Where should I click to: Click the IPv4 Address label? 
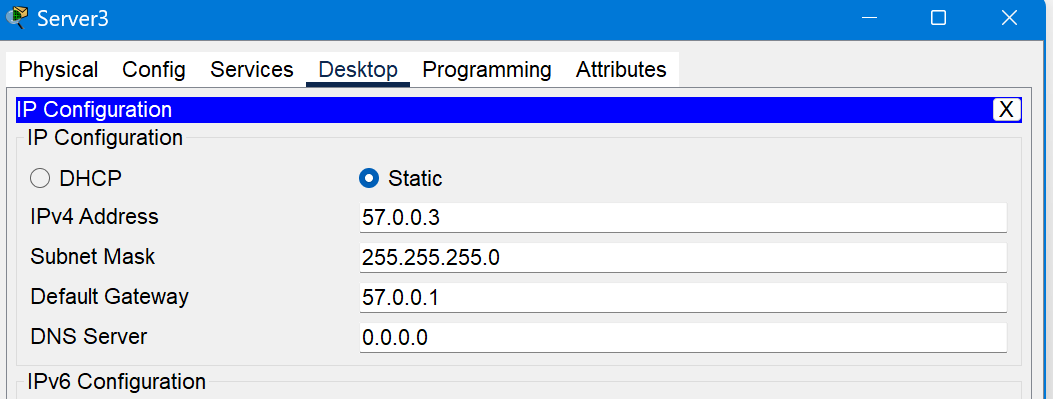point(95,217)
